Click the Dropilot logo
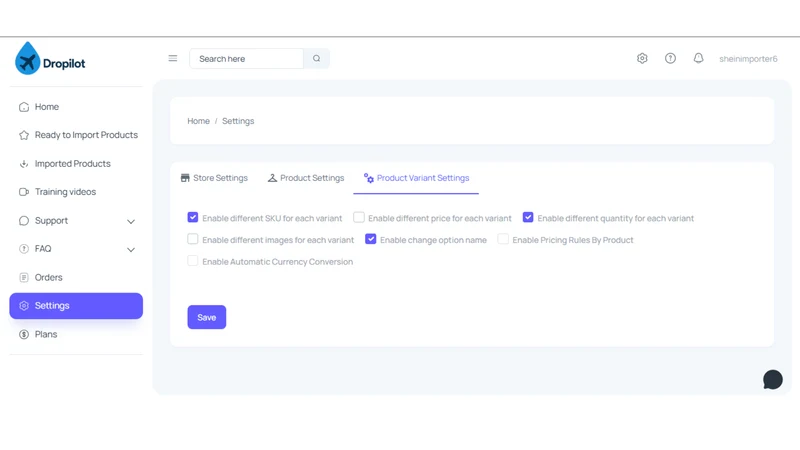800x450 pixels. (x=50, y=59)
